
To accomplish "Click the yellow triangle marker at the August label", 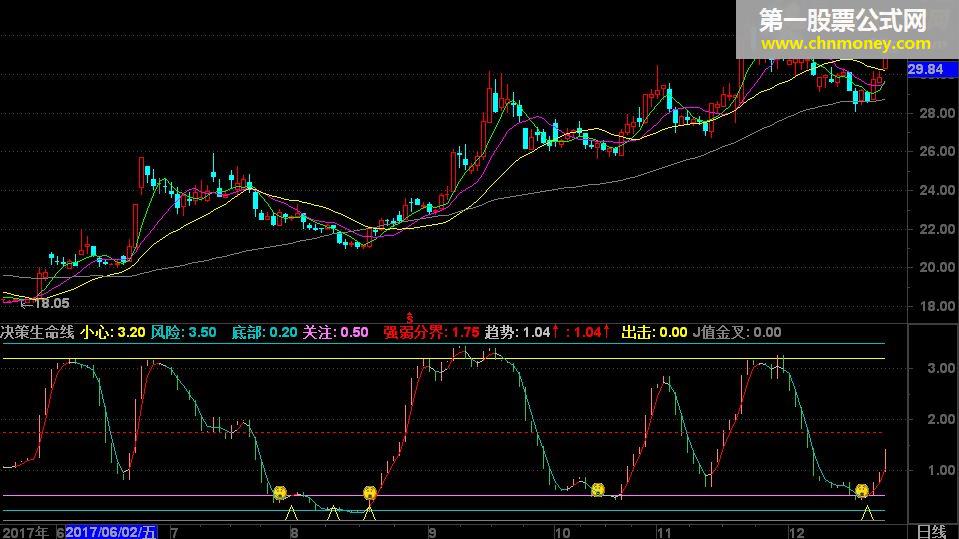I will click(292, 513).
